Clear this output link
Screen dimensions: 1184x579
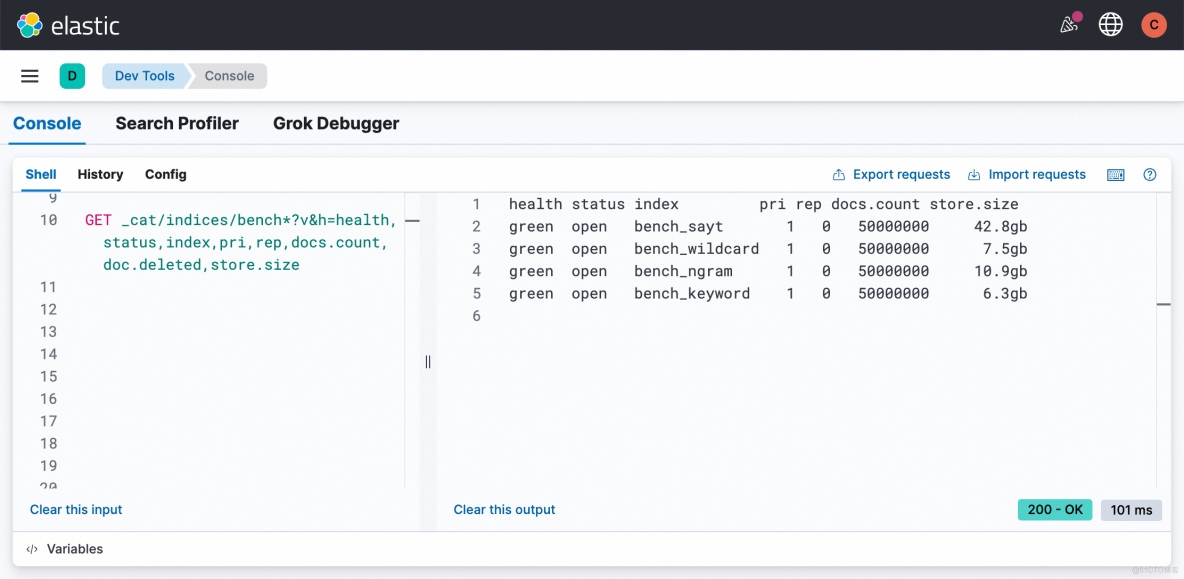[x=504, y=510]
